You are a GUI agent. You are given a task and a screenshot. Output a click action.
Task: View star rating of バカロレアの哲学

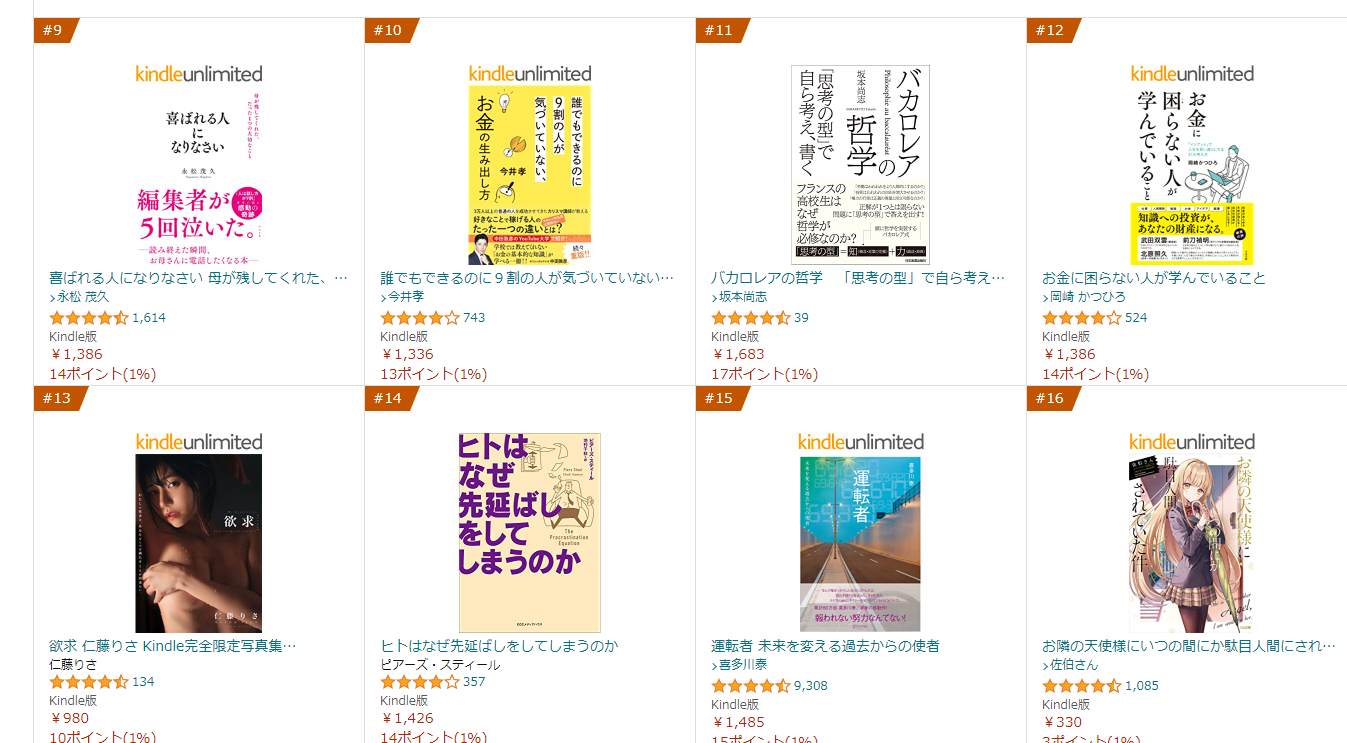click(751, 318)
